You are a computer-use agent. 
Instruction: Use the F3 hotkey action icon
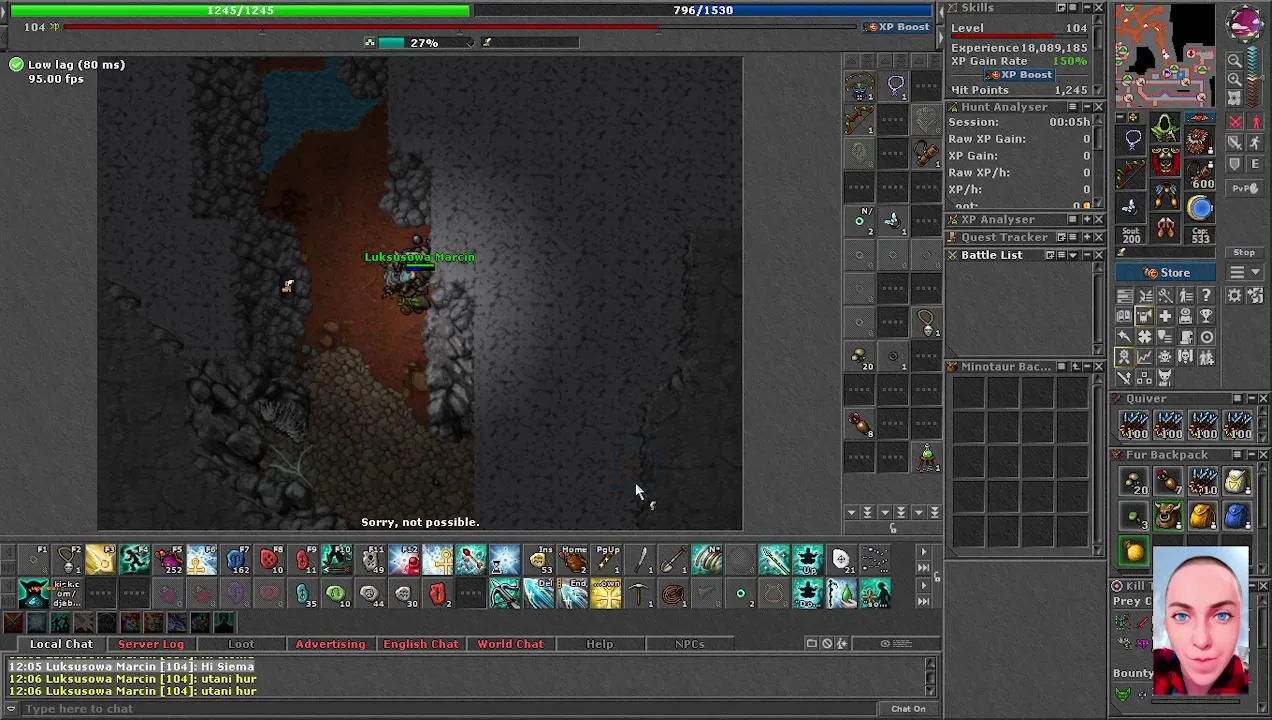[x=101, y=560]
